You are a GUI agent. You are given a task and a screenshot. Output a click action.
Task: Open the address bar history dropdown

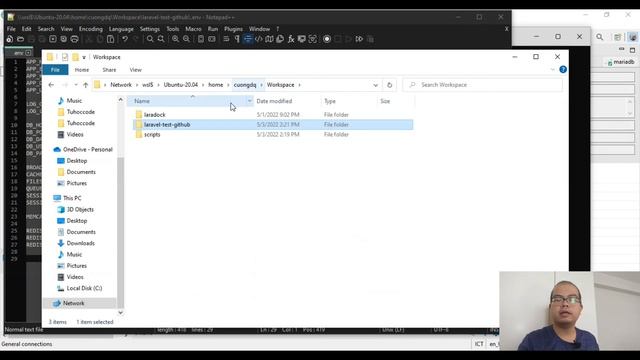[x=376, y=85]
